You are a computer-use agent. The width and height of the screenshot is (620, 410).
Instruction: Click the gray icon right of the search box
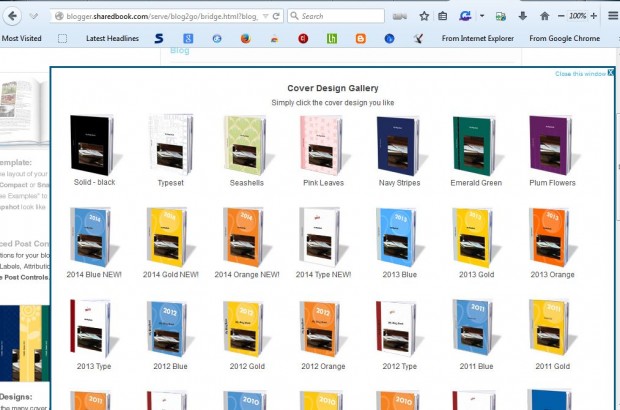[400, 16]
